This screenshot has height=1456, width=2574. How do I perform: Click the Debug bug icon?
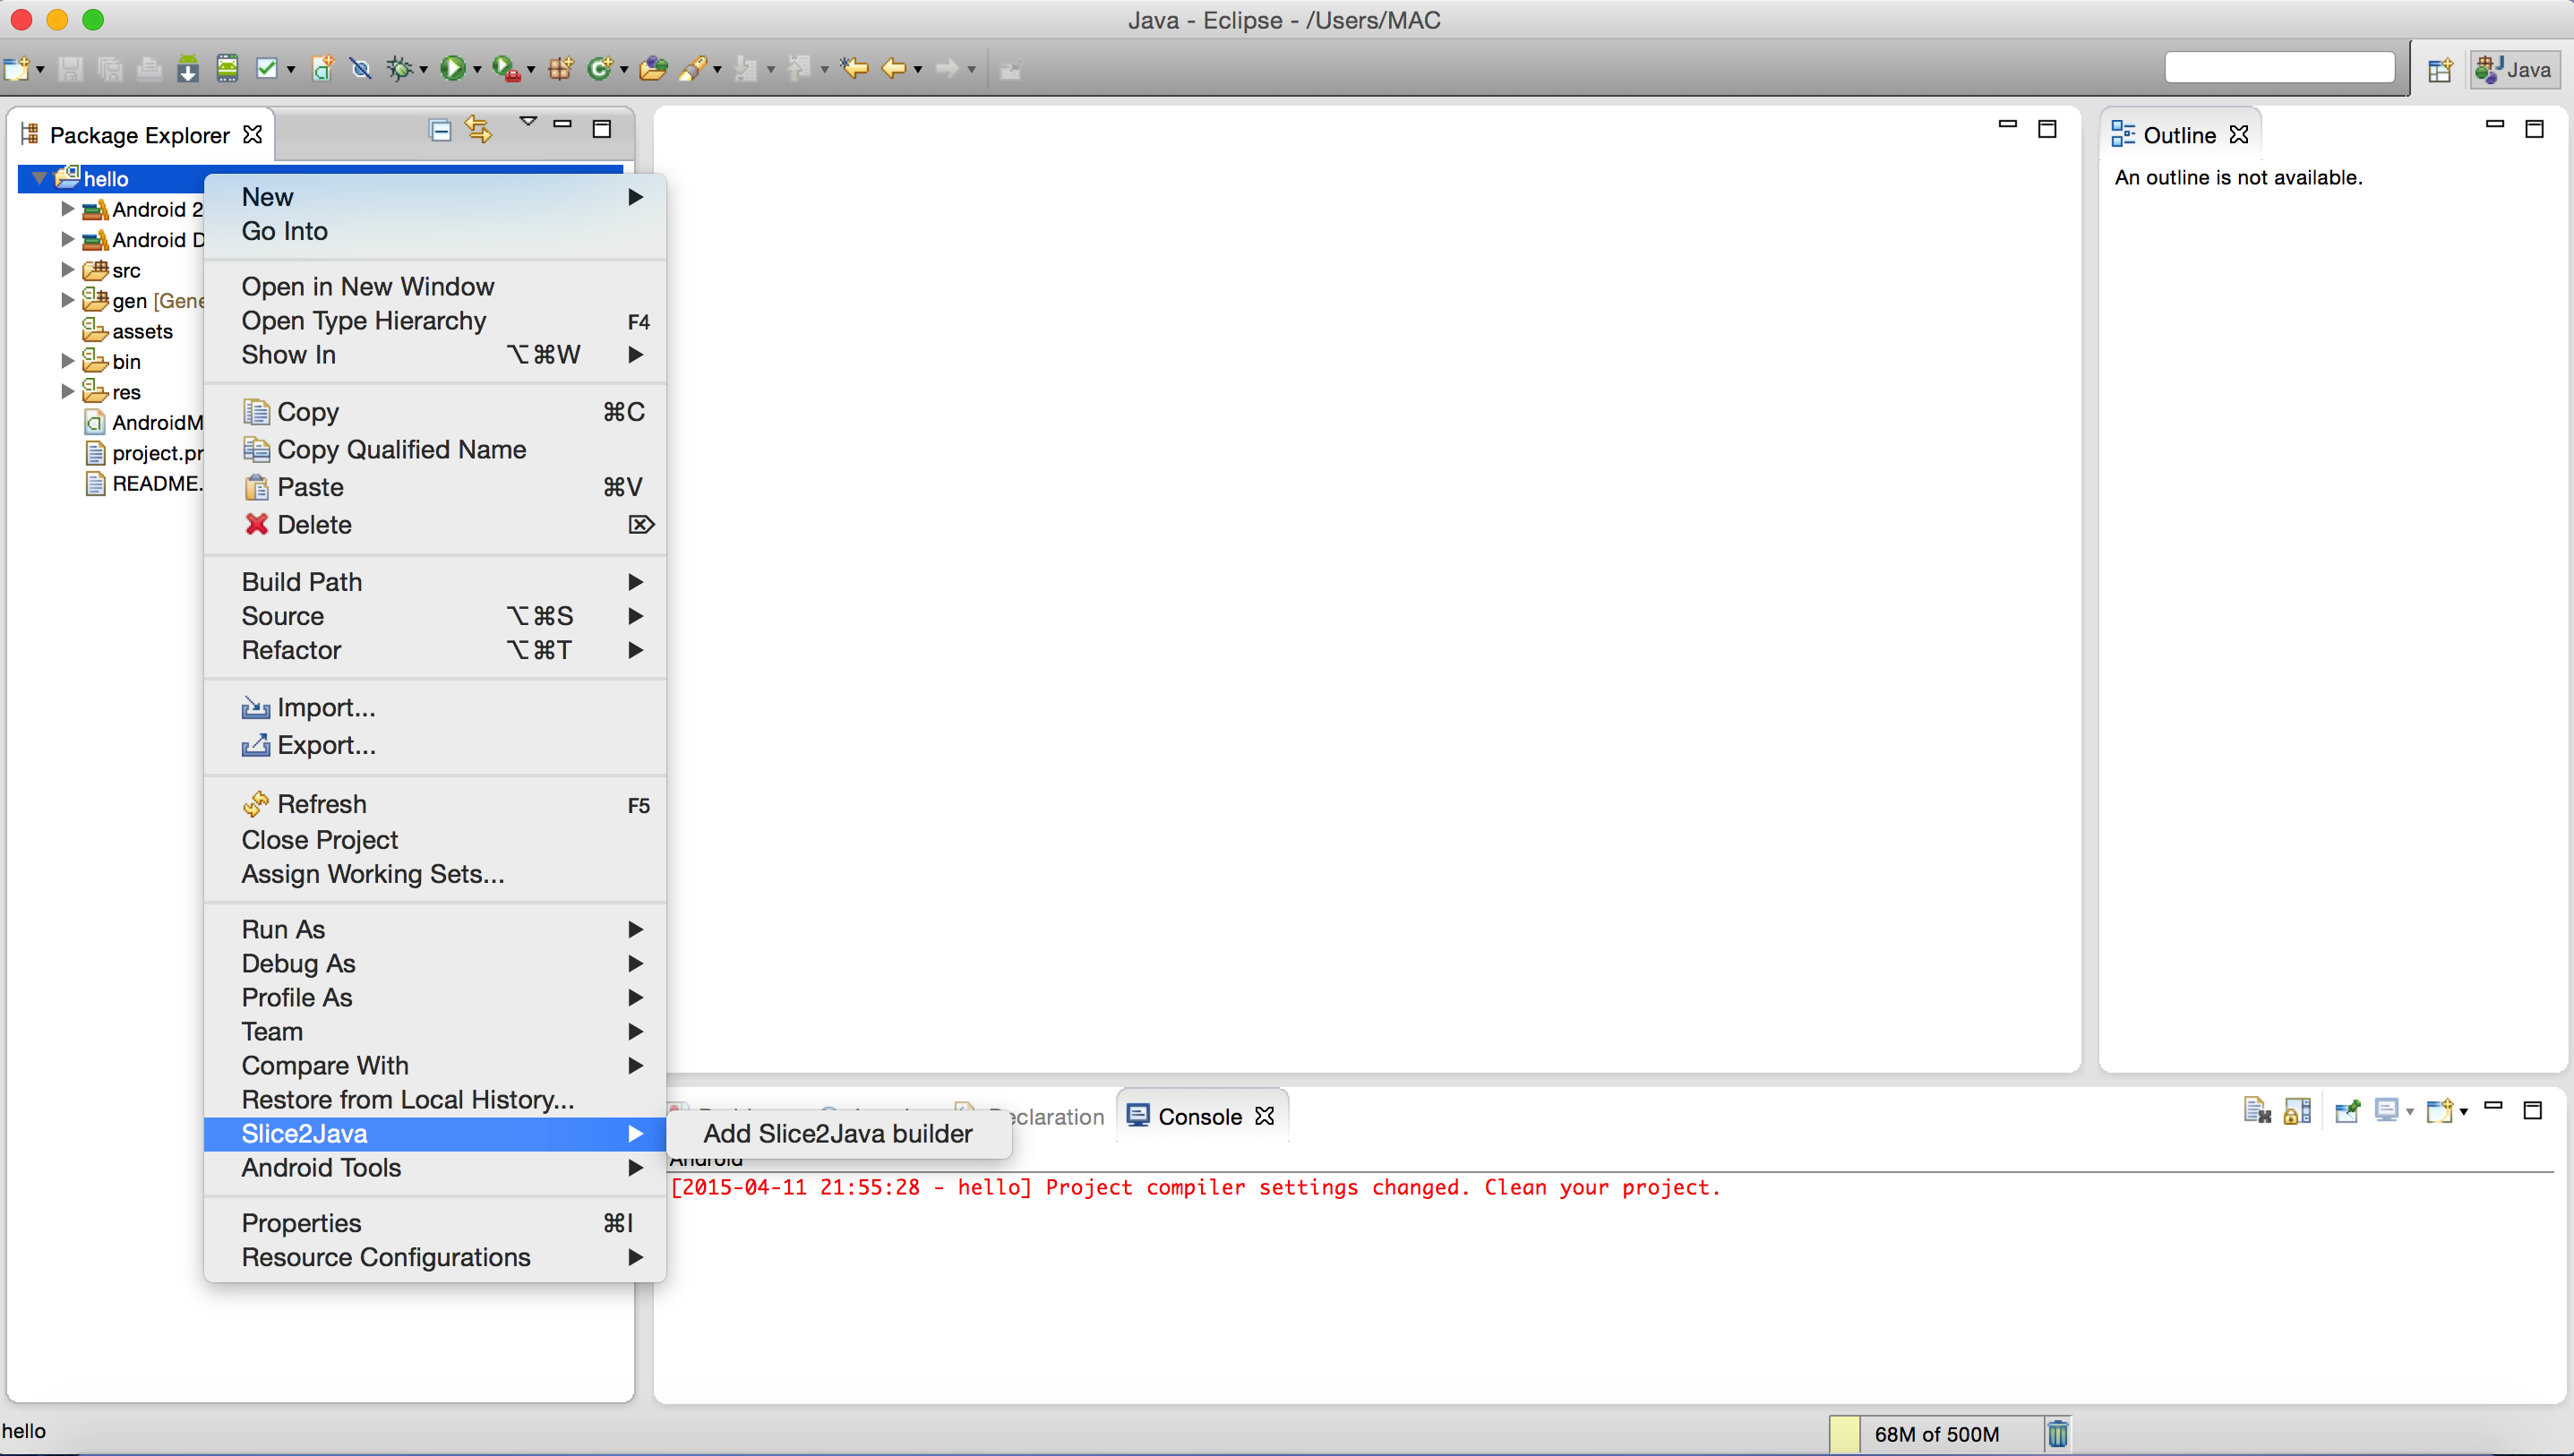click(x=399, y=68)
